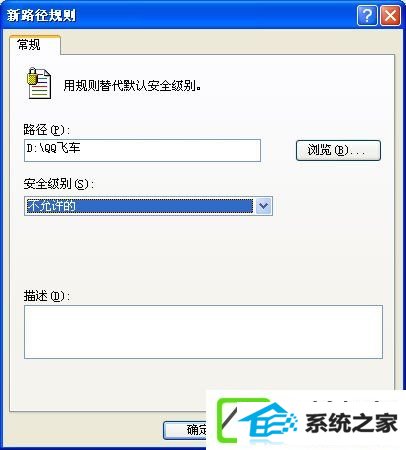Image resolution: width=406 pixels, height=450 pixels.
Task: Click the question-mark help icon in title bar
Action: coord(367,15)
